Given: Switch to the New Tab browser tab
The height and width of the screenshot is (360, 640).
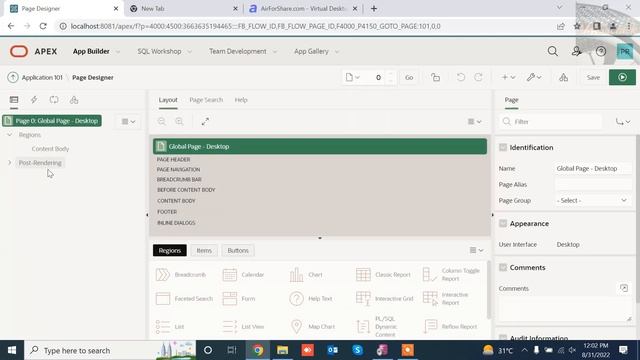Looking at the screenshot, I should tap(183, 8).
